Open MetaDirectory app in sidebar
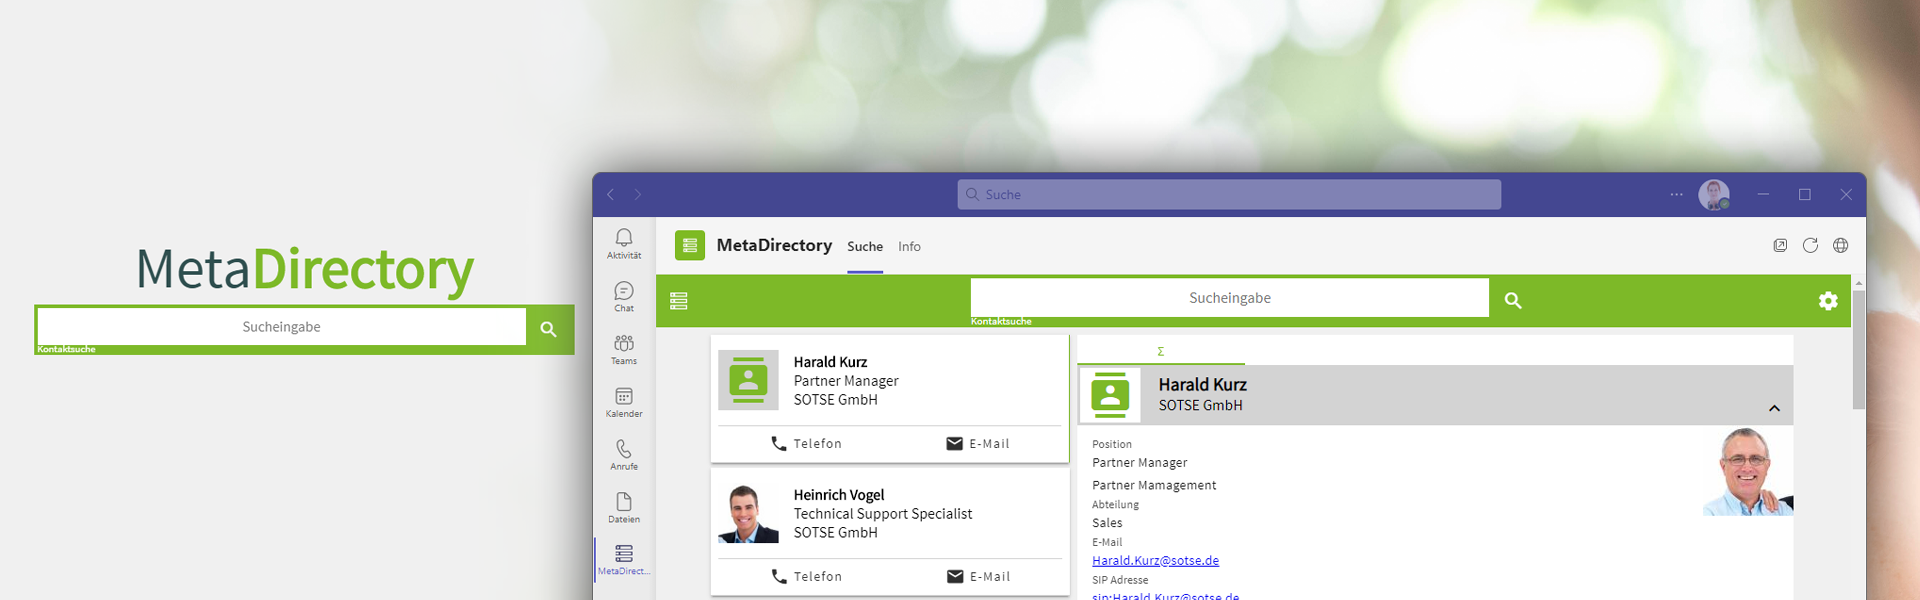Viewport: 1920px width, 600px height. 624,560
